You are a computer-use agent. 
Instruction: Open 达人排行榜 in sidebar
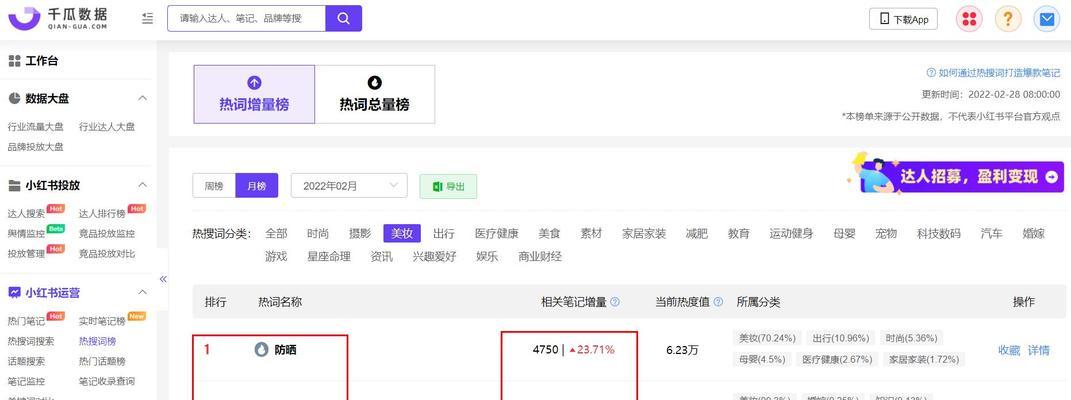pyautogui.click(x=102, y=213)
